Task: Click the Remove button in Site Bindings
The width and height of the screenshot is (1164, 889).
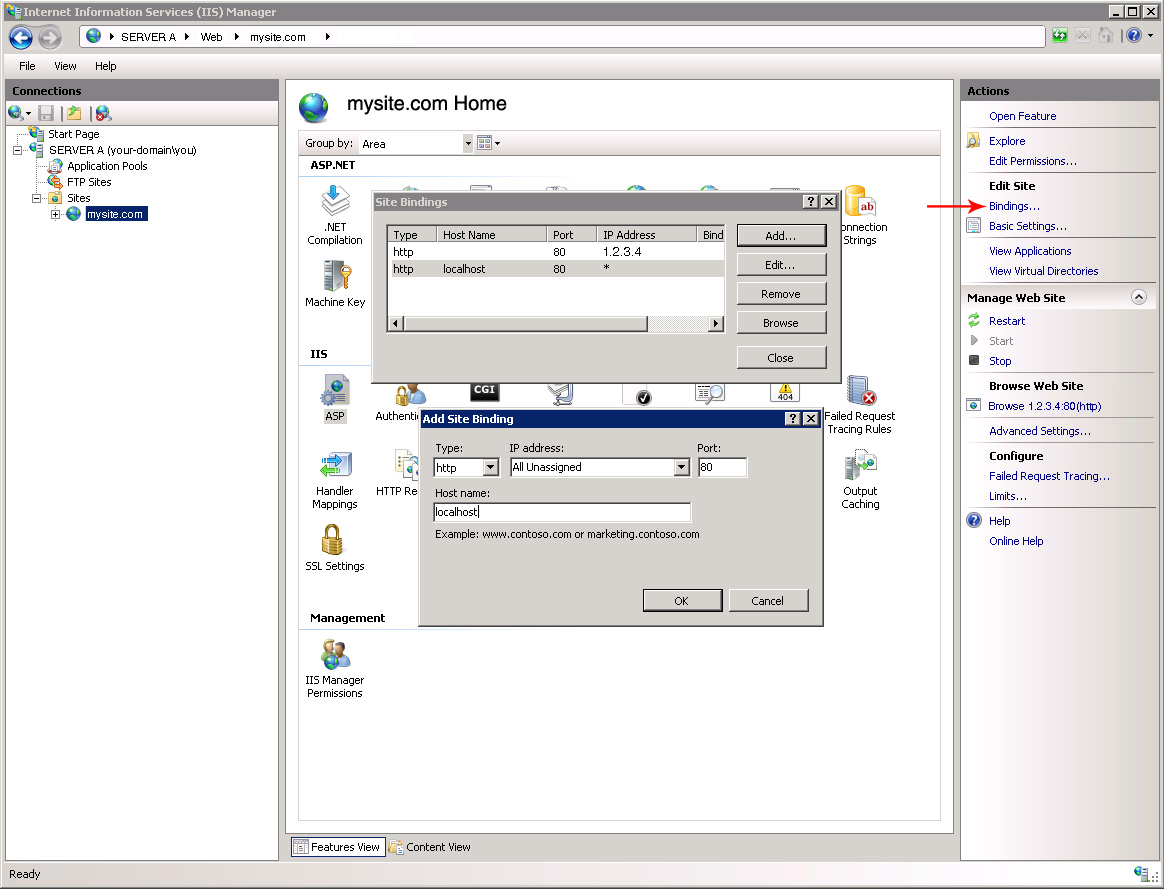Action: coord(782,293)
